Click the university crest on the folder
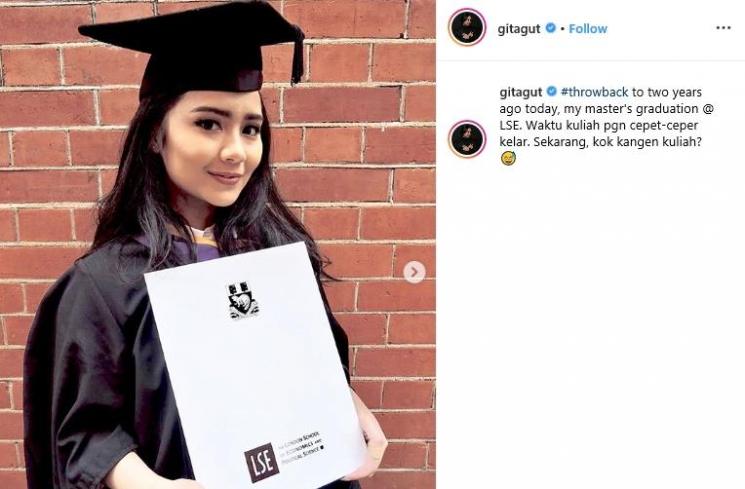The image size is (745, 489). point(243,300)
